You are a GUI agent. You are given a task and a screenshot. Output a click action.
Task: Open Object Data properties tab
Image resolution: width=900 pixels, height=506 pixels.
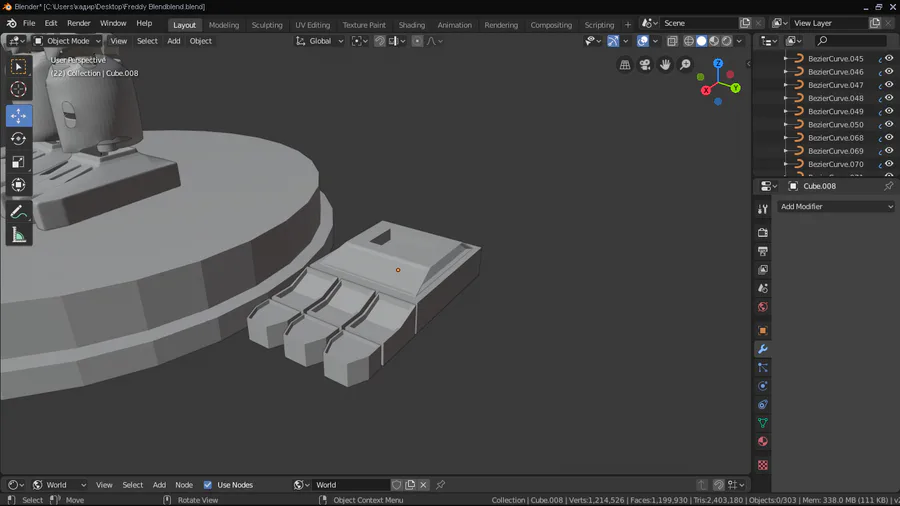click(763, 423)
